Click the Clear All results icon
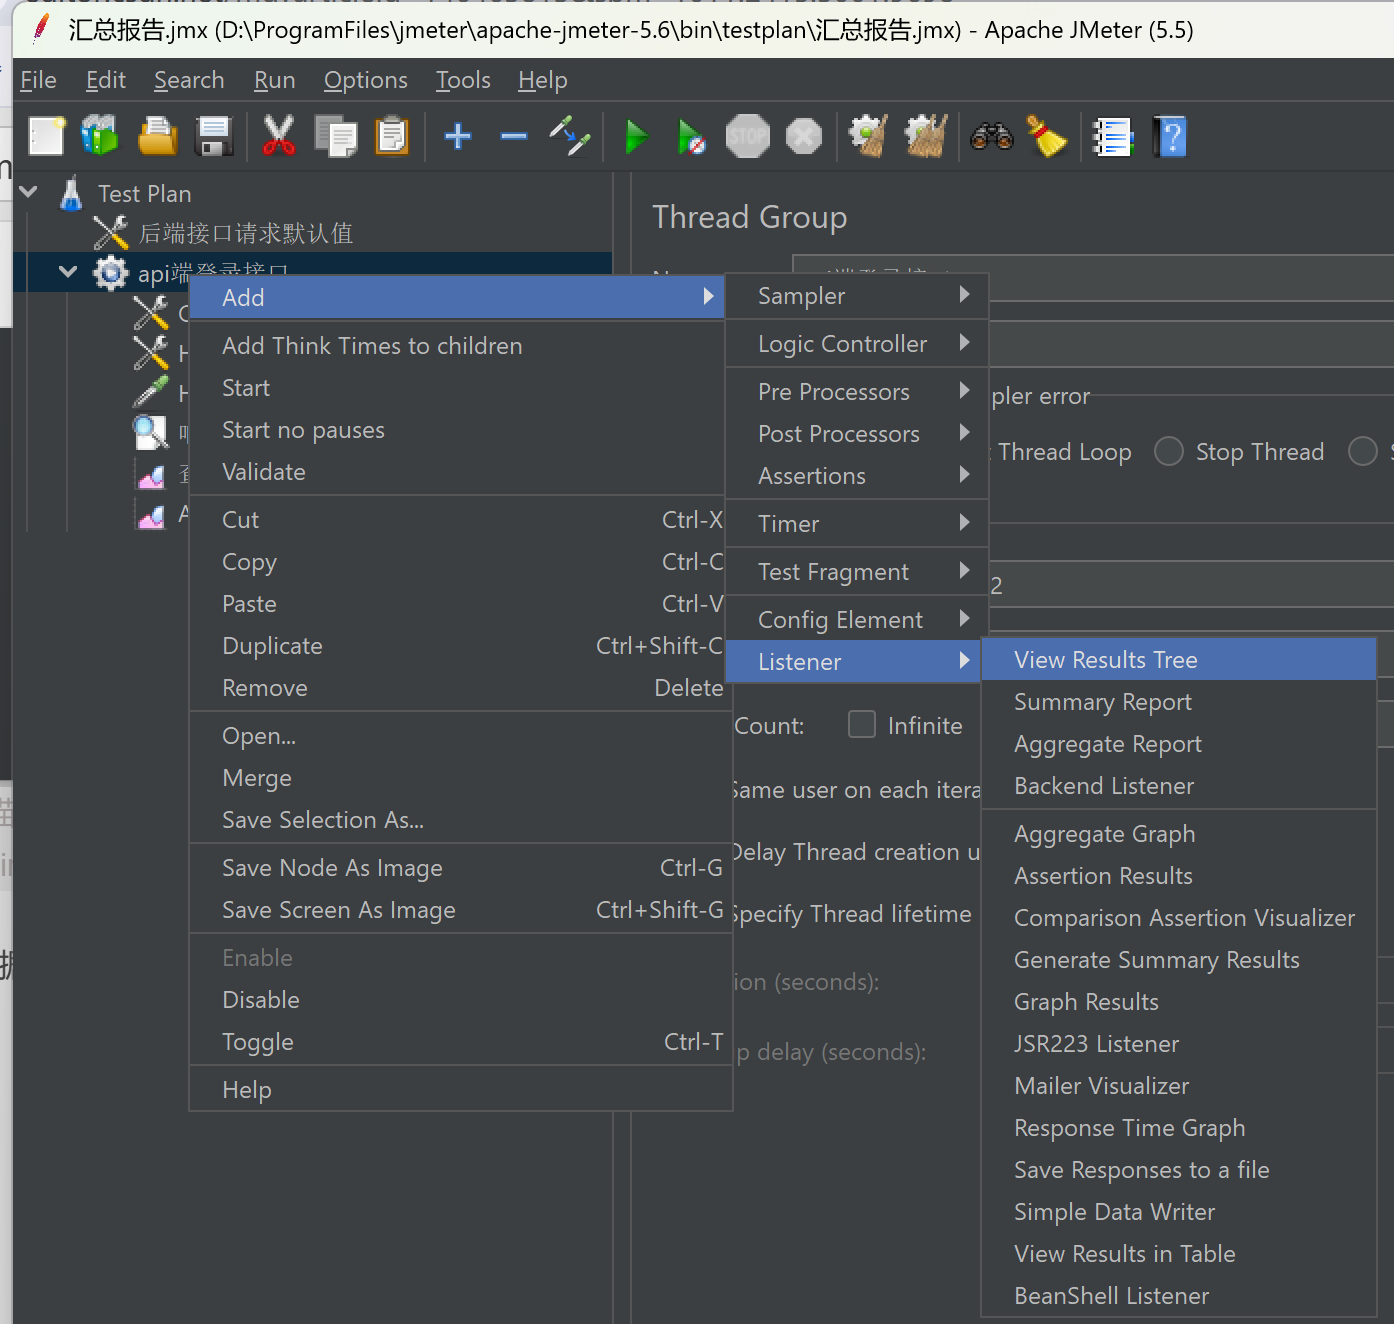Viewport: 1394px width, 1324px height. click(x=926, y=137)
